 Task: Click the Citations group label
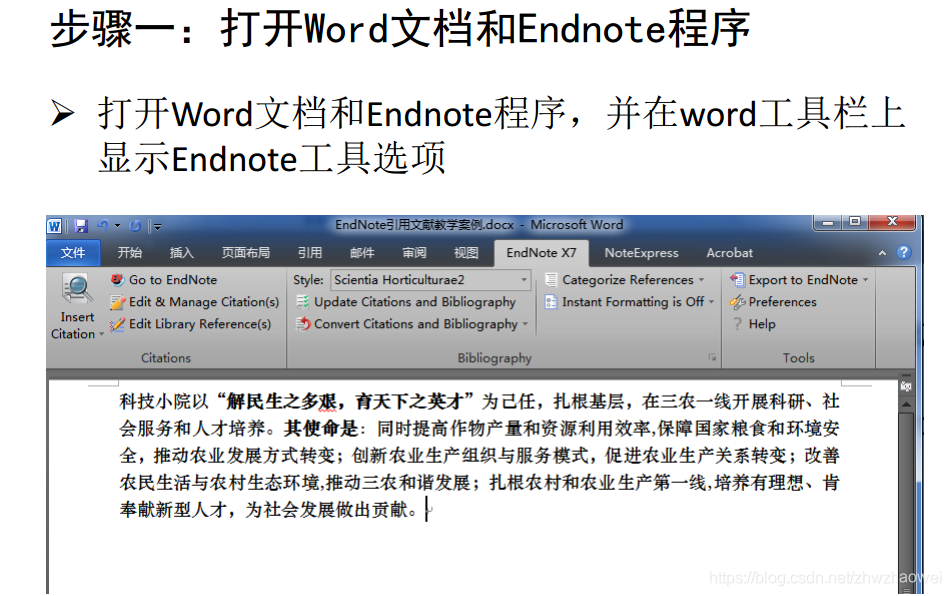tap(166, 358)
